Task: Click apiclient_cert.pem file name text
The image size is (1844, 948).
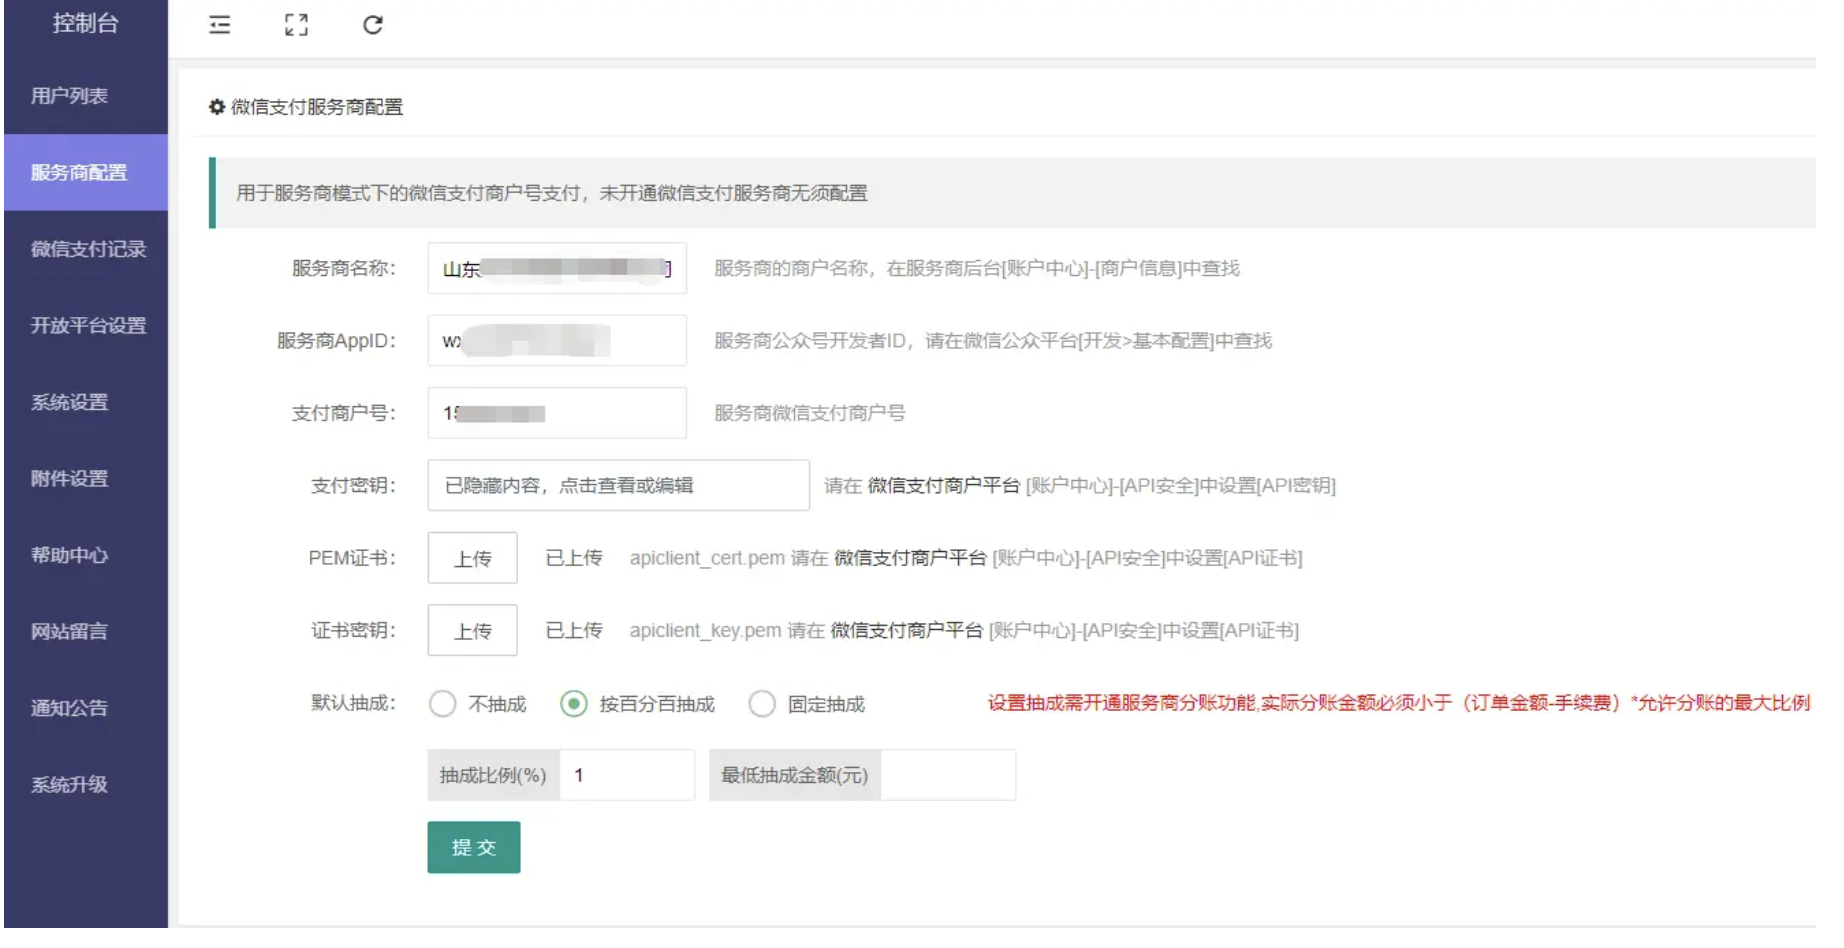Action: [707, 558]
